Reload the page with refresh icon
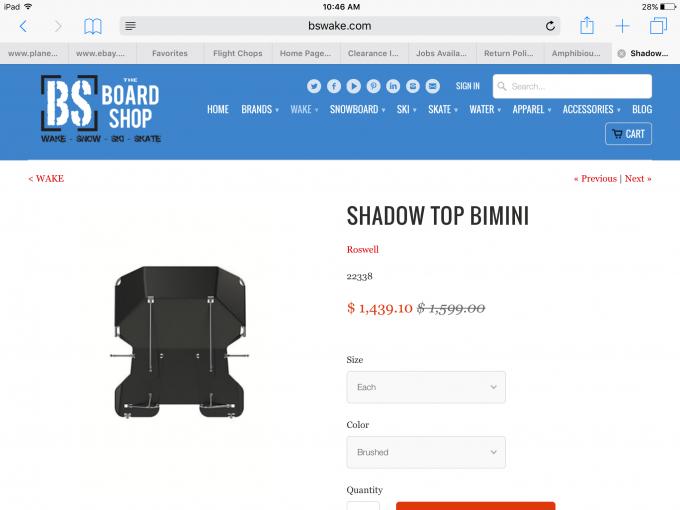This screenshot has height=510, width=680. tap(550, 26)
